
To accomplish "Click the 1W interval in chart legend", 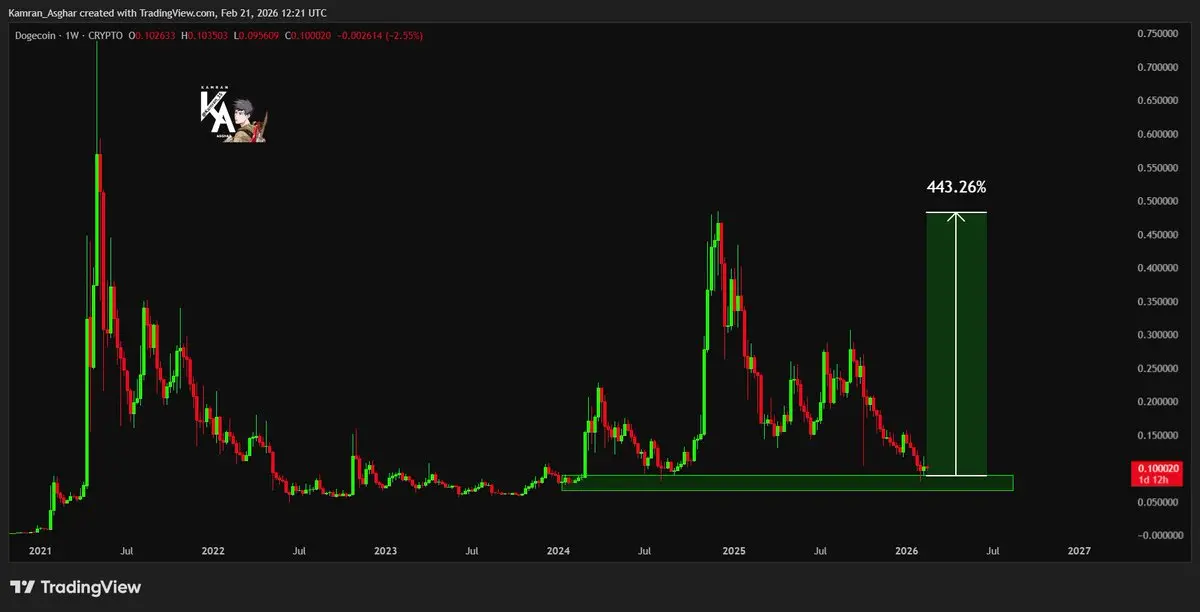I will [72, 36].
